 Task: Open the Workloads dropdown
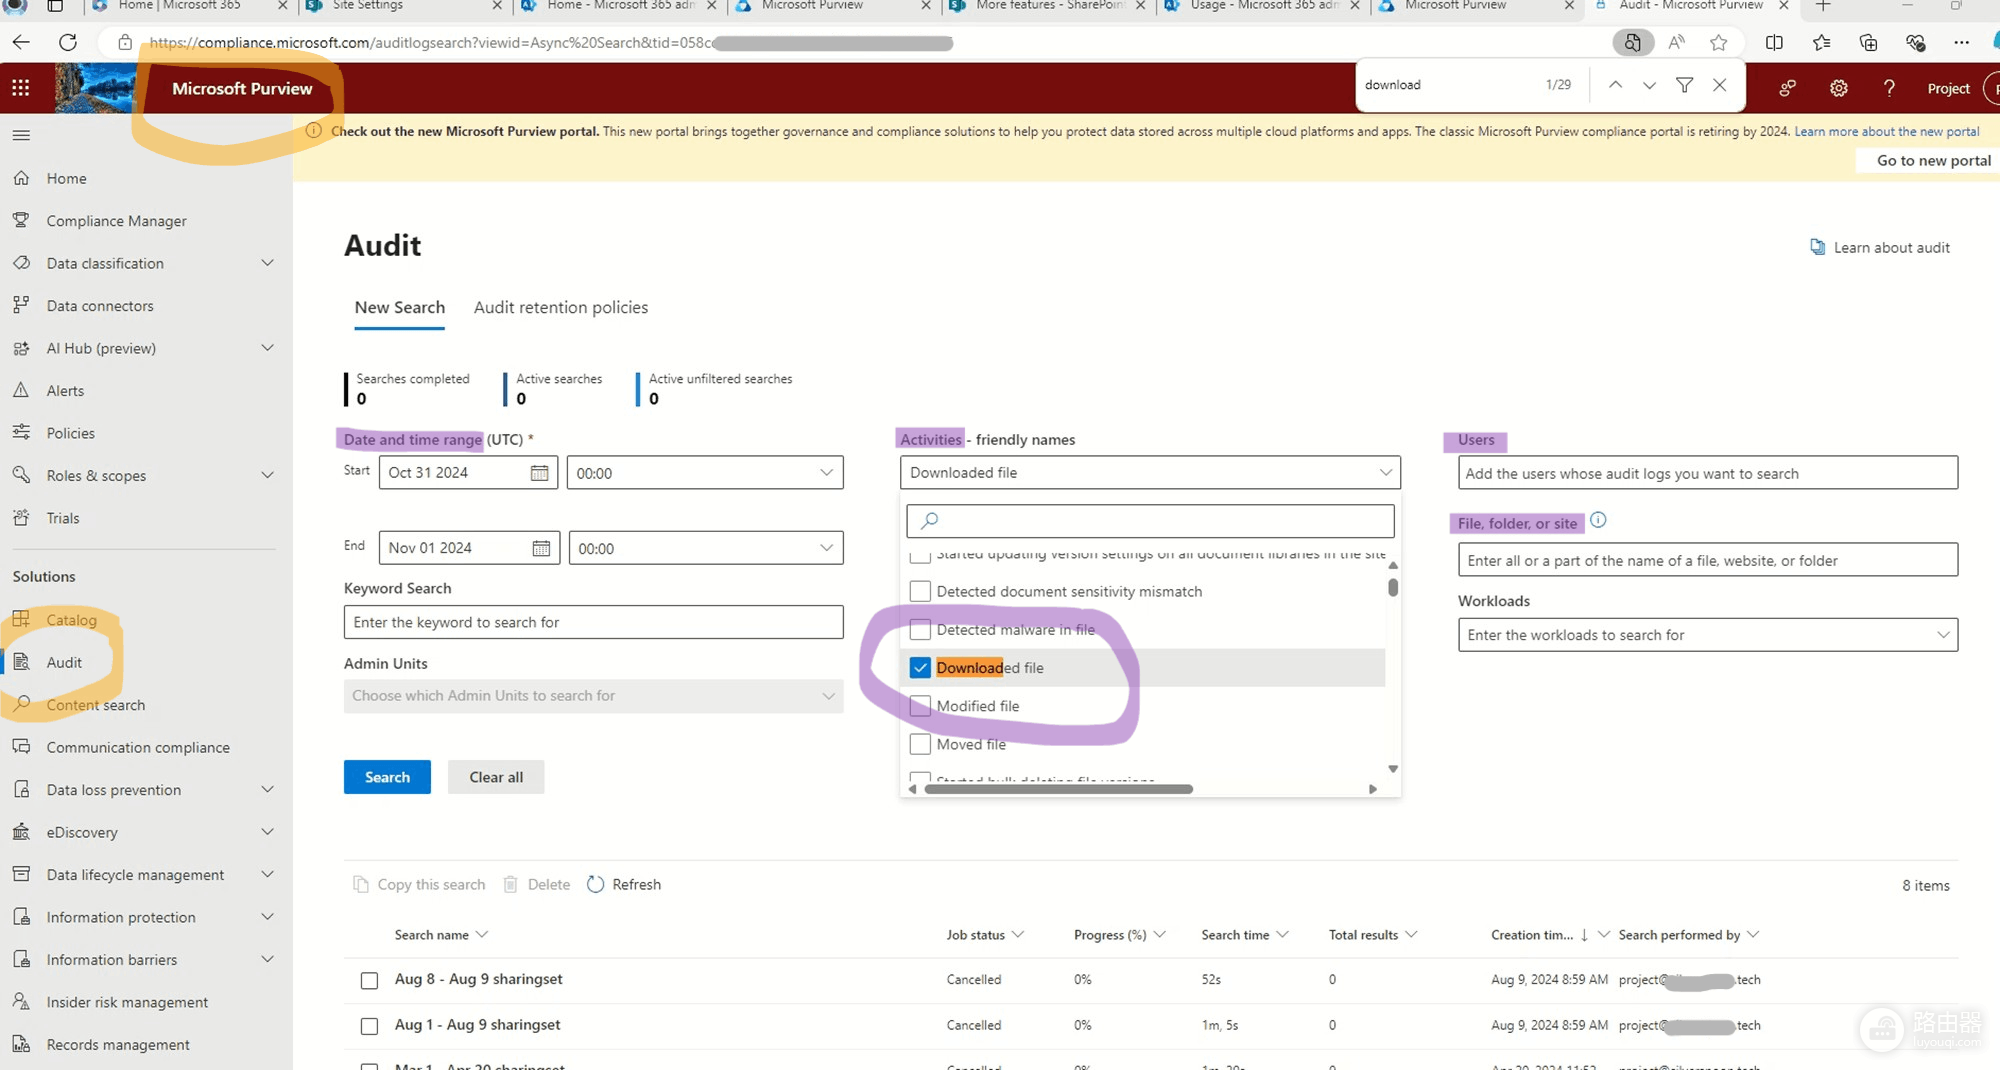1707,635
